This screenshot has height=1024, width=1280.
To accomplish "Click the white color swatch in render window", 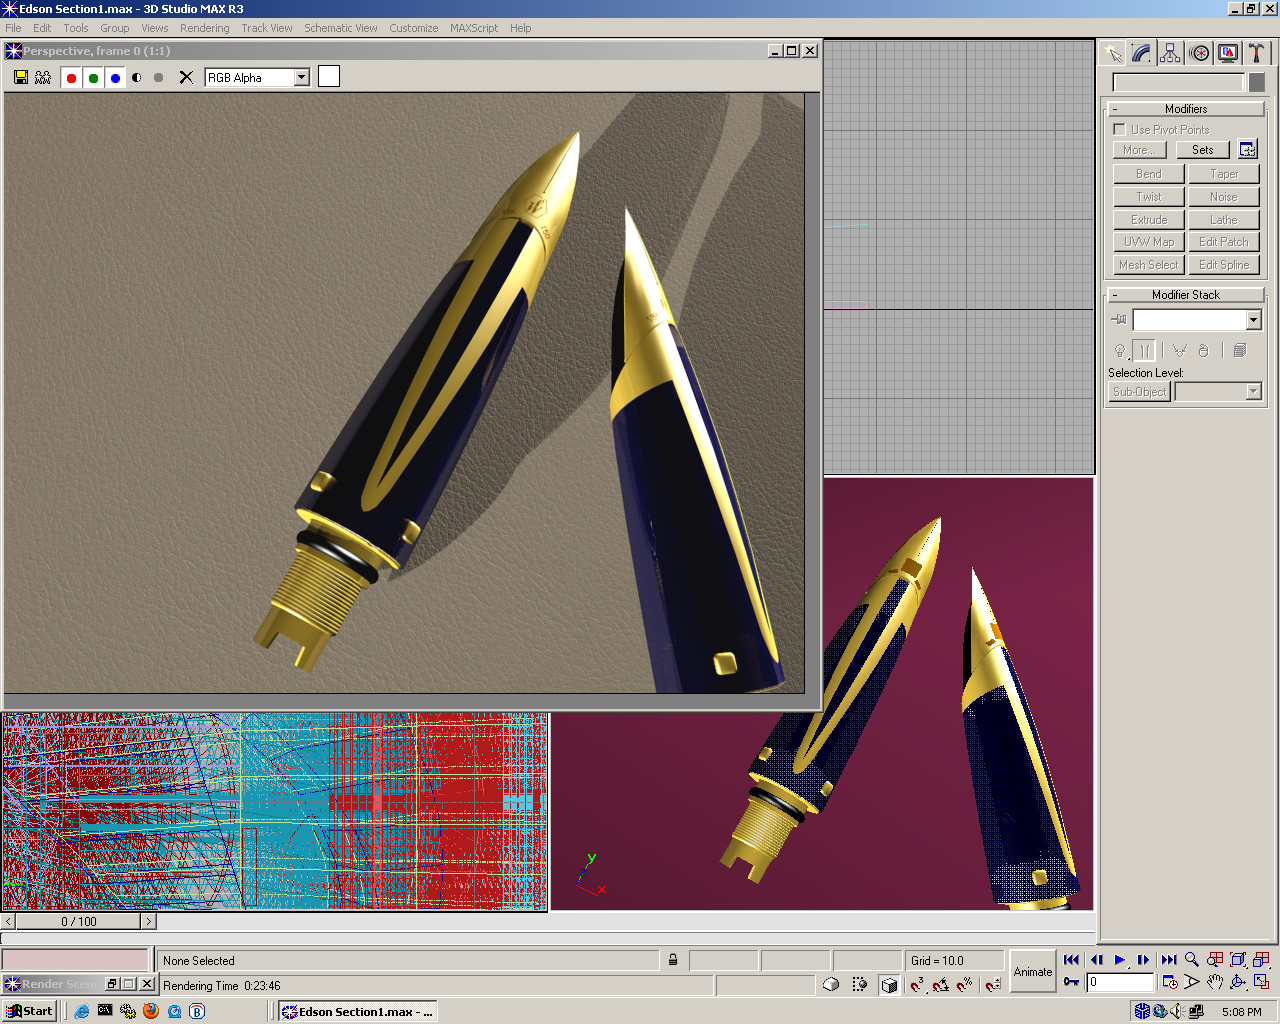I will [329, 77].
